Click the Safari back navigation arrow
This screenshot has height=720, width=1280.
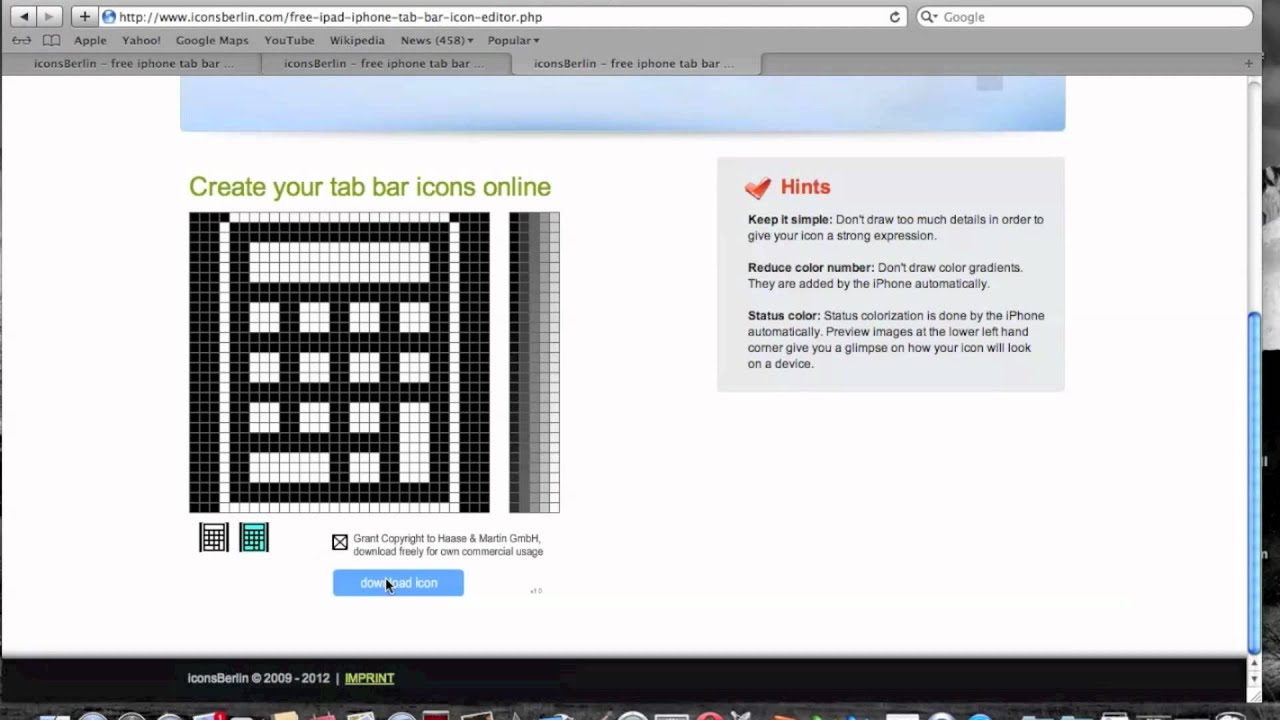pyautogui.click(x=22, y=16)
